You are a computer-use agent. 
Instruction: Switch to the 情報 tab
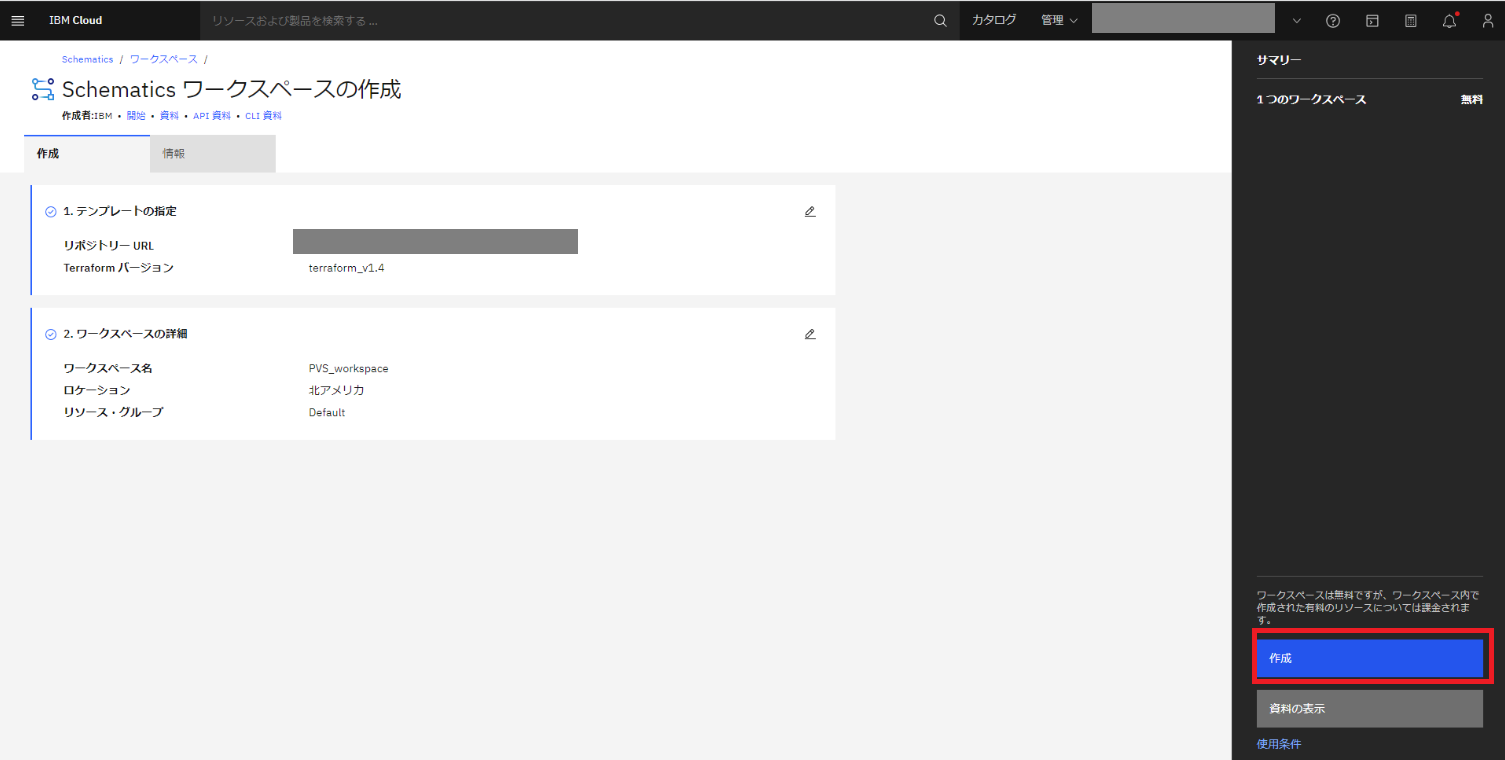(212, 154)
